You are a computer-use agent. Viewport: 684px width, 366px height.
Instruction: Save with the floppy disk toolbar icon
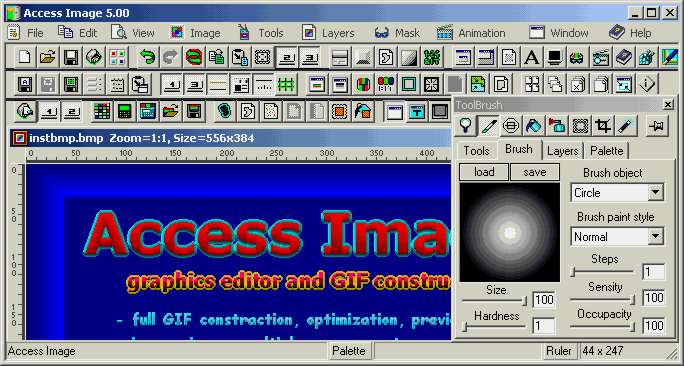71,57
